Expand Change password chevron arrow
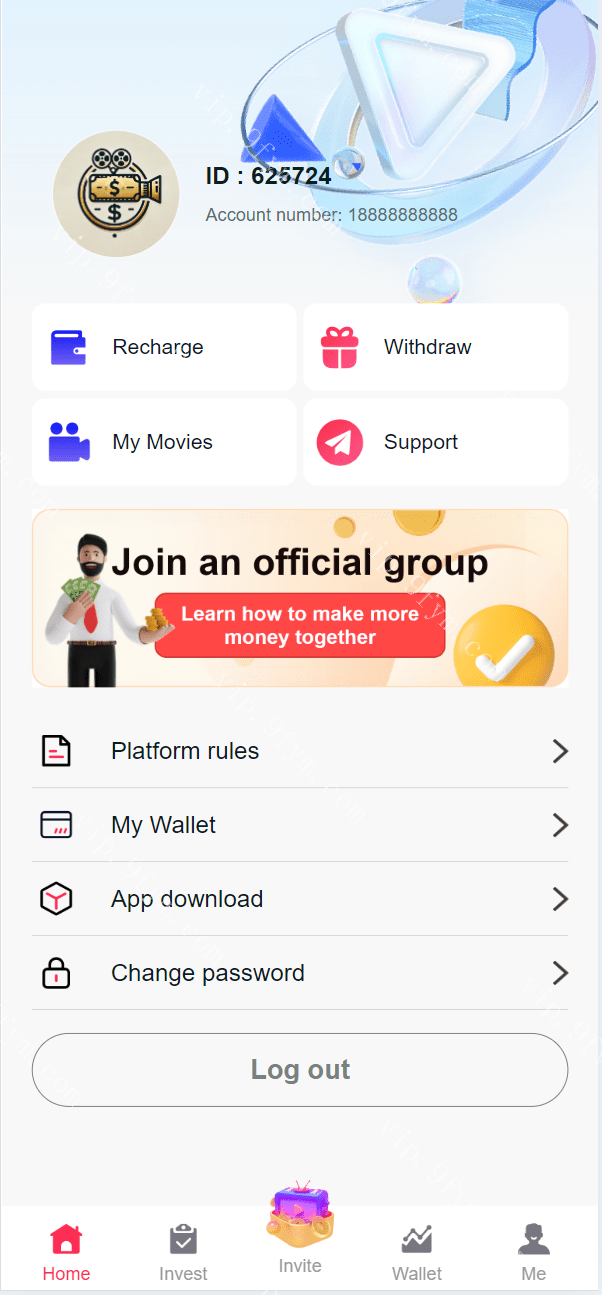 pos(560,973)
